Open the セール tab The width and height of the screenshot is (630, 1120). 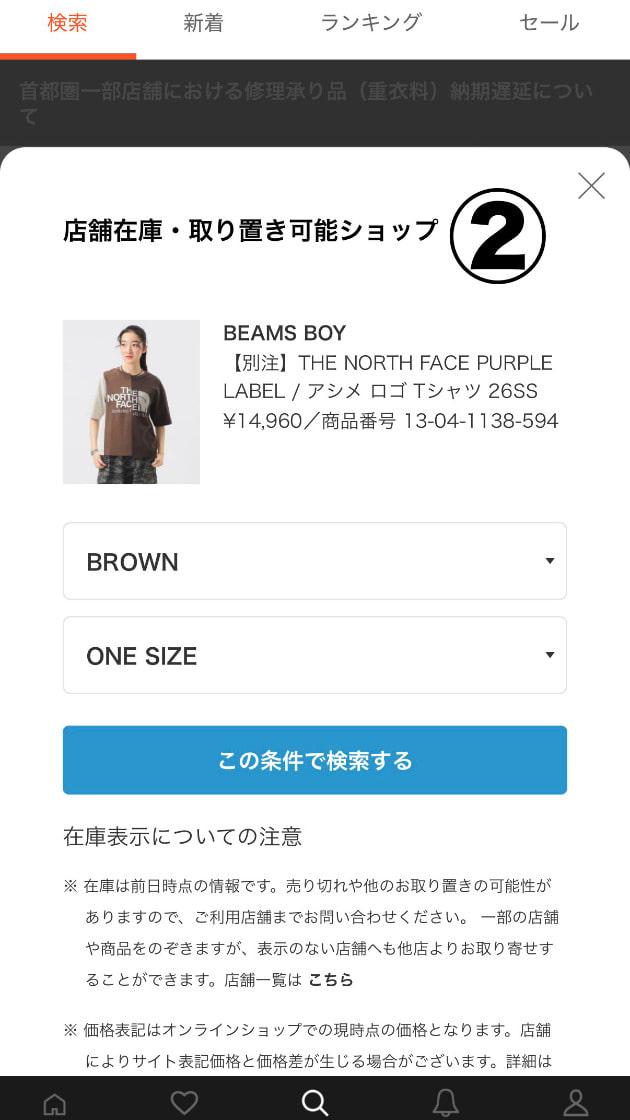click(549, 23)
